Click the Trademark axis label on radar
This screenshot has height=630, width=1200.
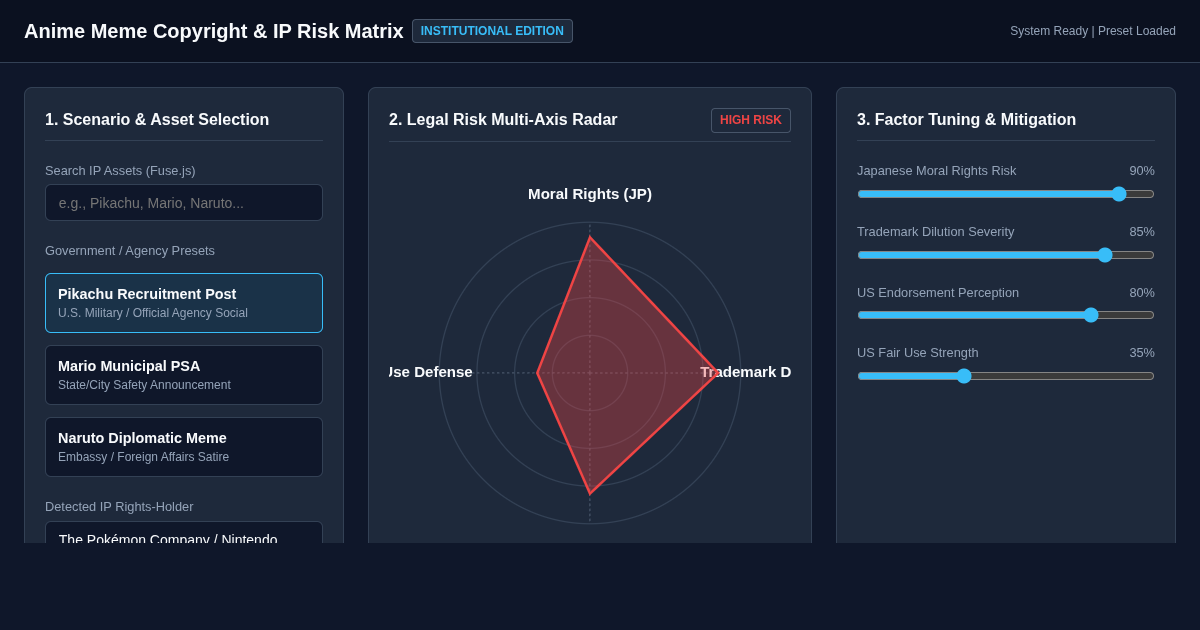(745, 372)
